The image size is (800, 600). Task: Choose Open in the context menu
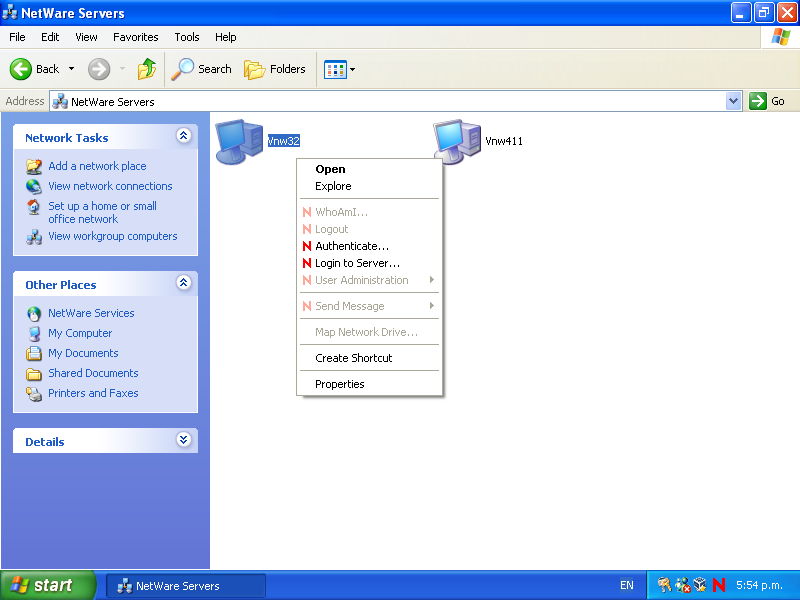click(369, 169)
